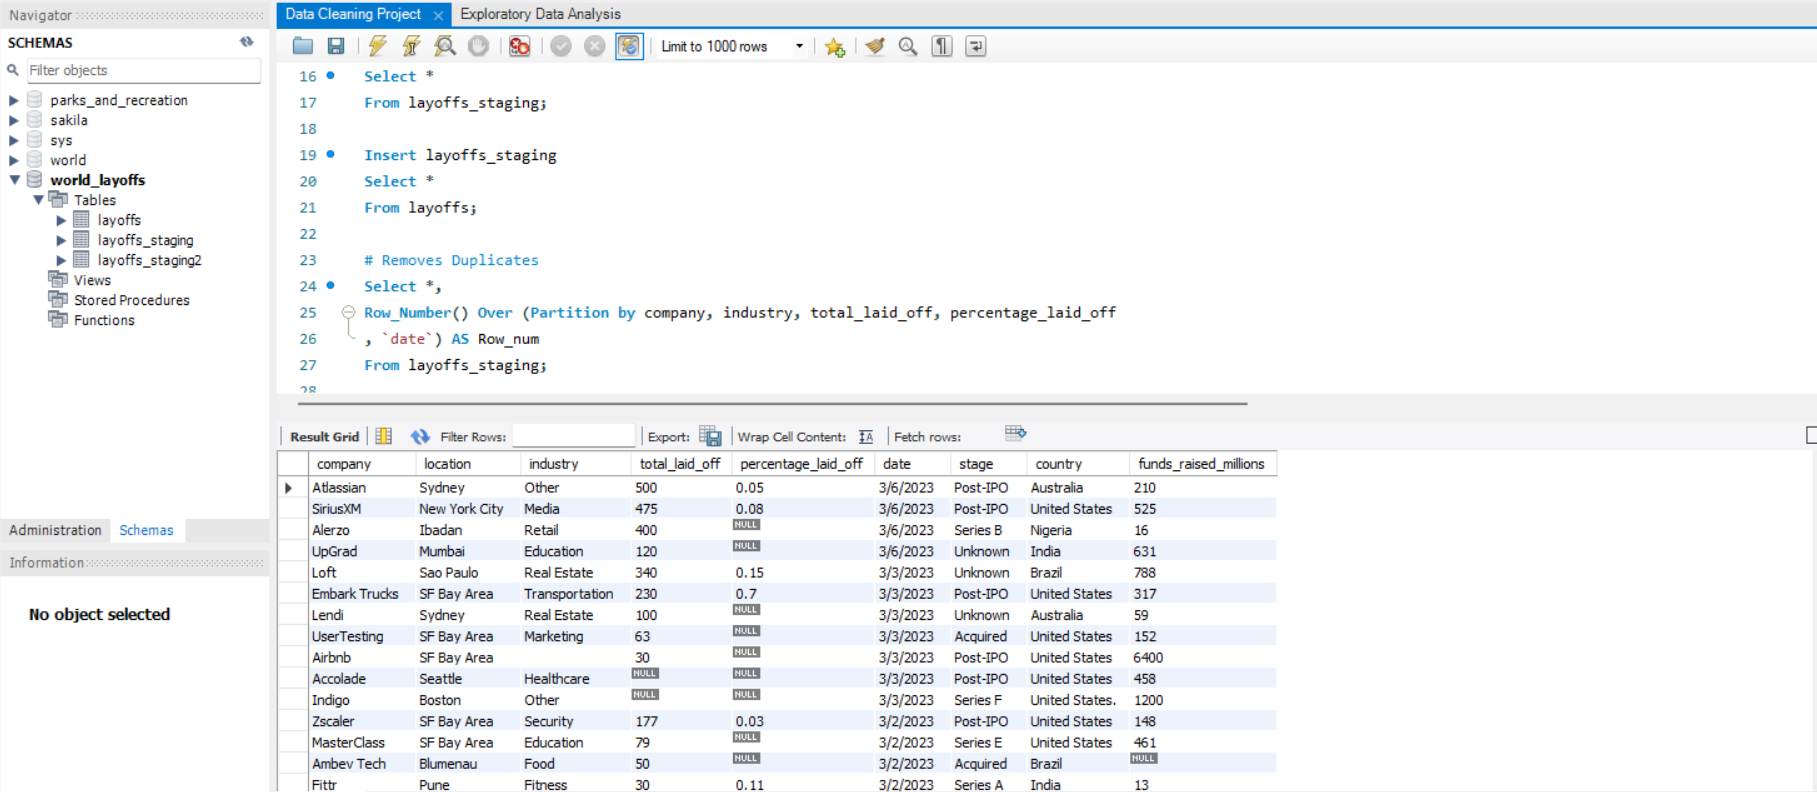Toggle wrap cell content in results
This screenshot has width=1817, height=792.
point(866,436)
